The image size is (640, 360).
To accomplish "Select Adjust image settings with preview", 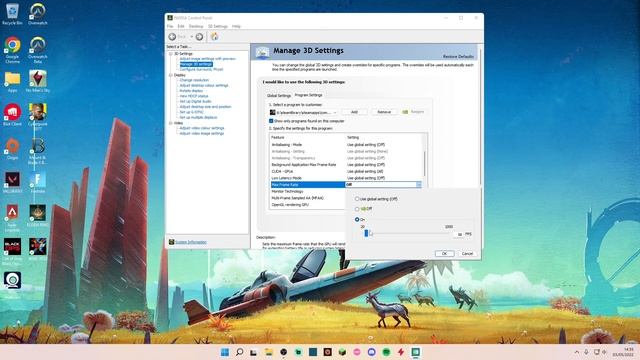I will (x=208, y=59).
